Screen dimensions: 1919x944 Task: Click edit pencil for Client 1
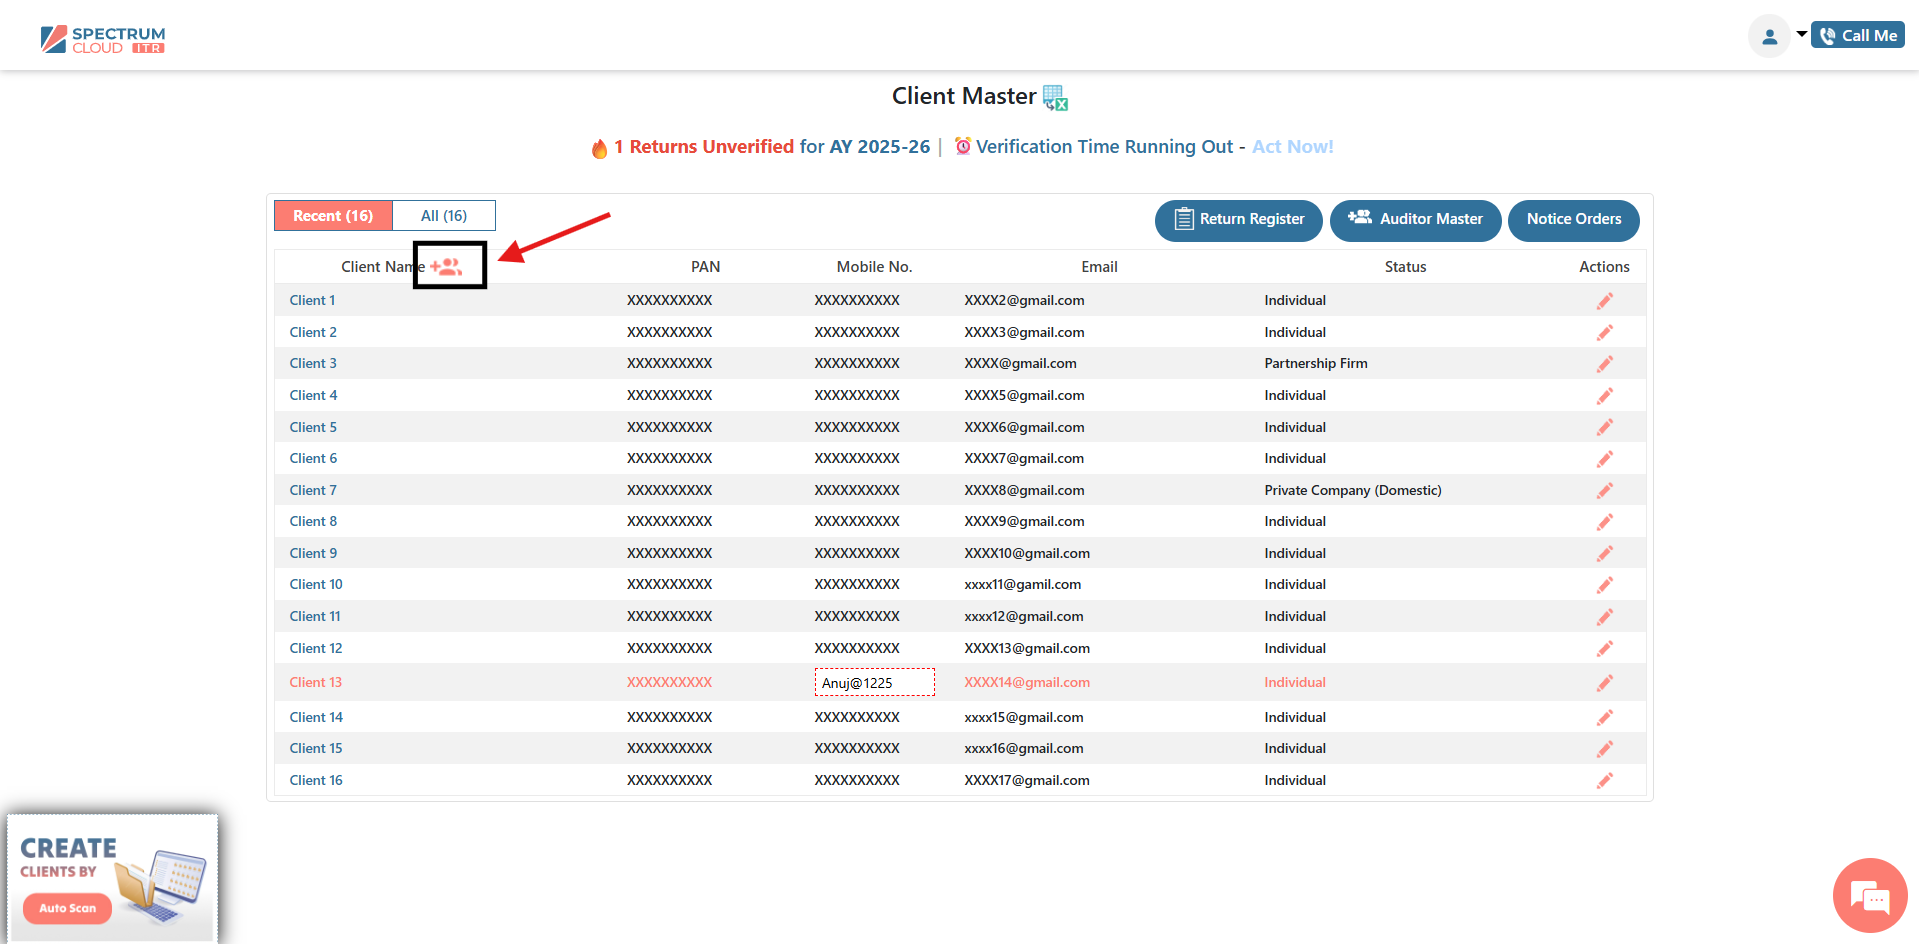[x=1604, y=301]
